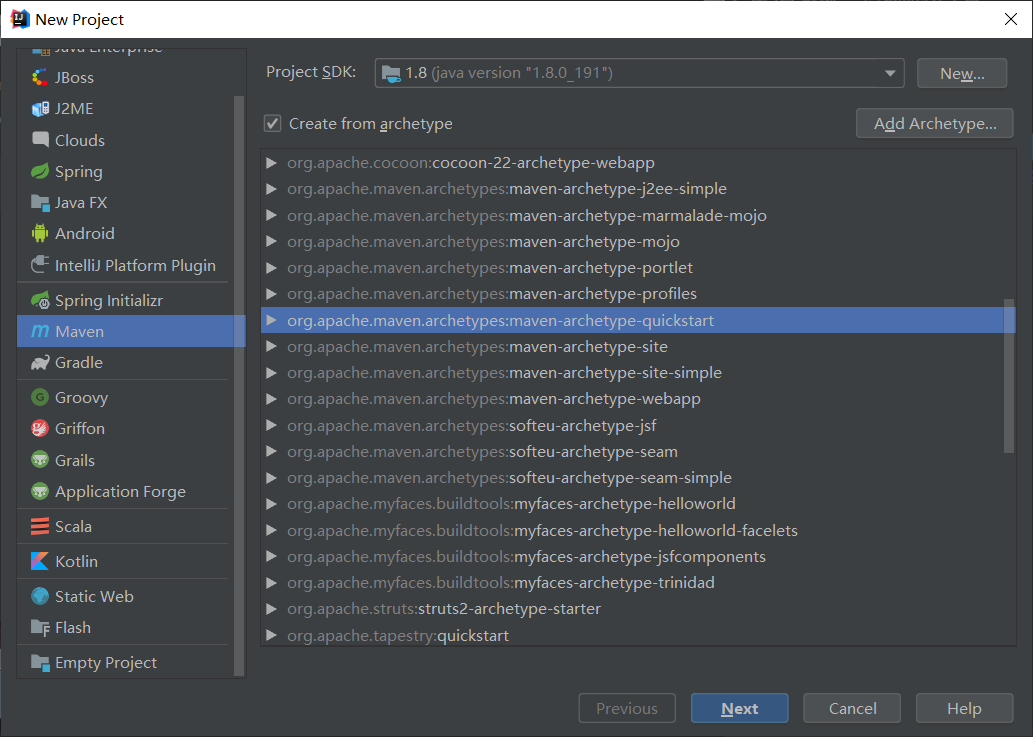Click the JBoss icon in the project type list

tap(40, 78)
